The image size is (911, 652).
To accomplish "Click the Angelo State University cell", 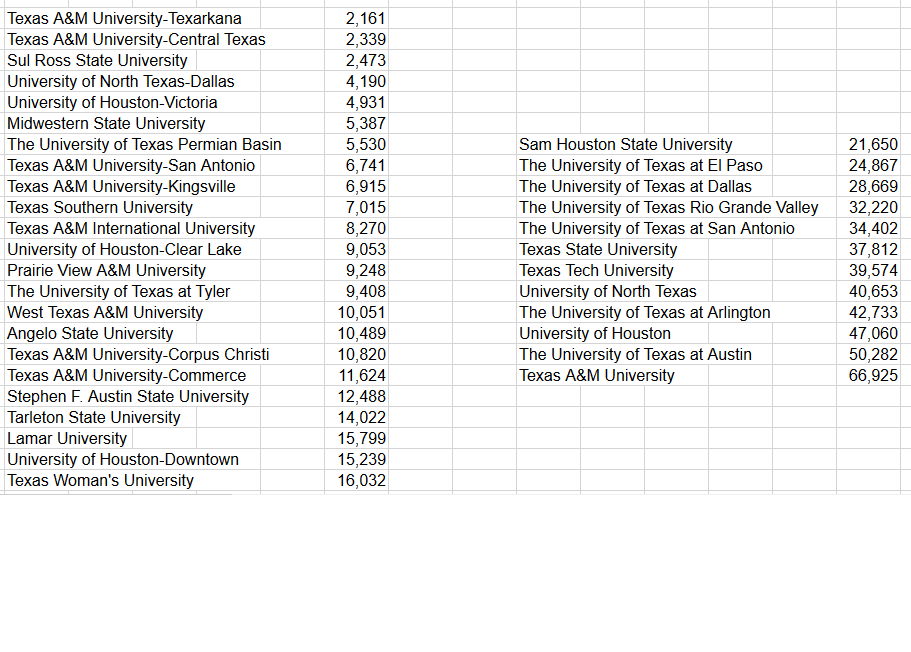I will pos(90,334).
